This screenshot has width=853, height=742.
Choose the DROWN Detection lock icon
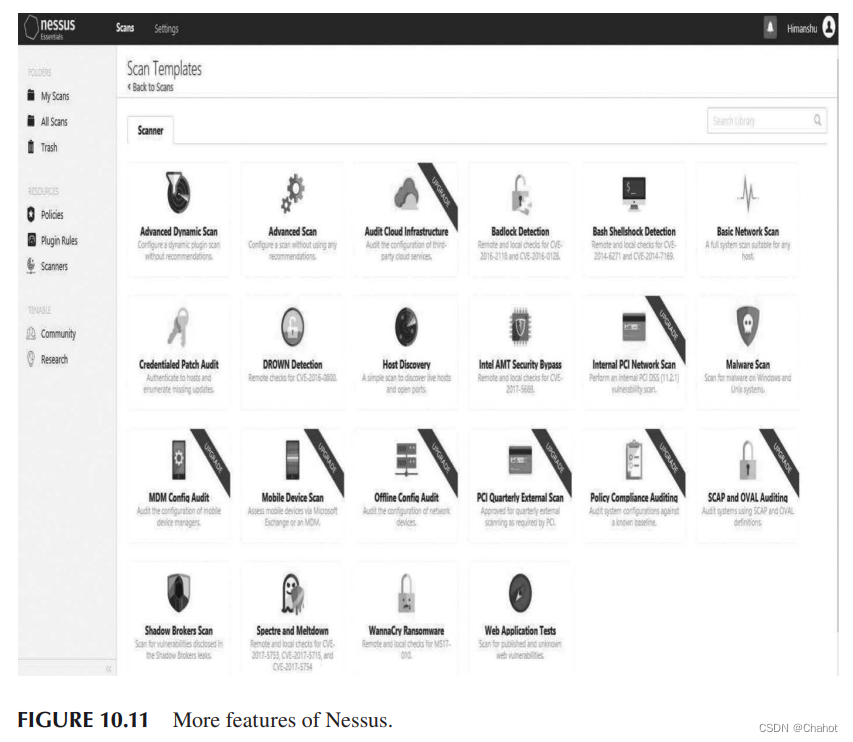point(293,326)
